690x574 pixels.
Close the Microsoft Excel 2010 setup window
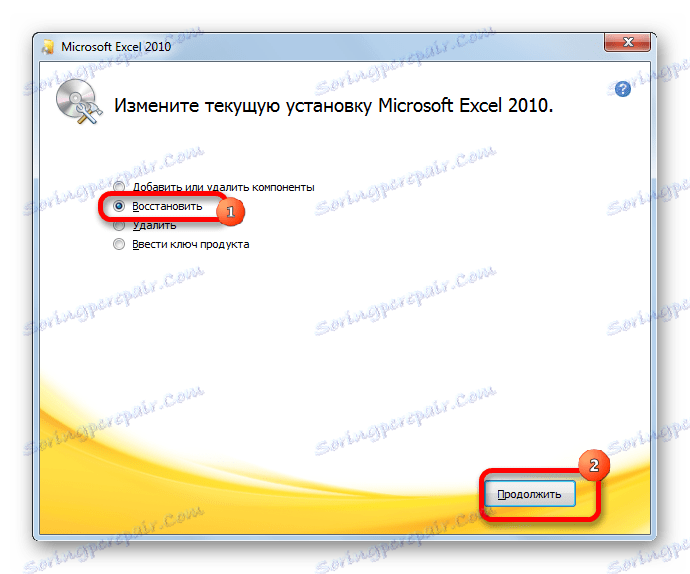628,42
